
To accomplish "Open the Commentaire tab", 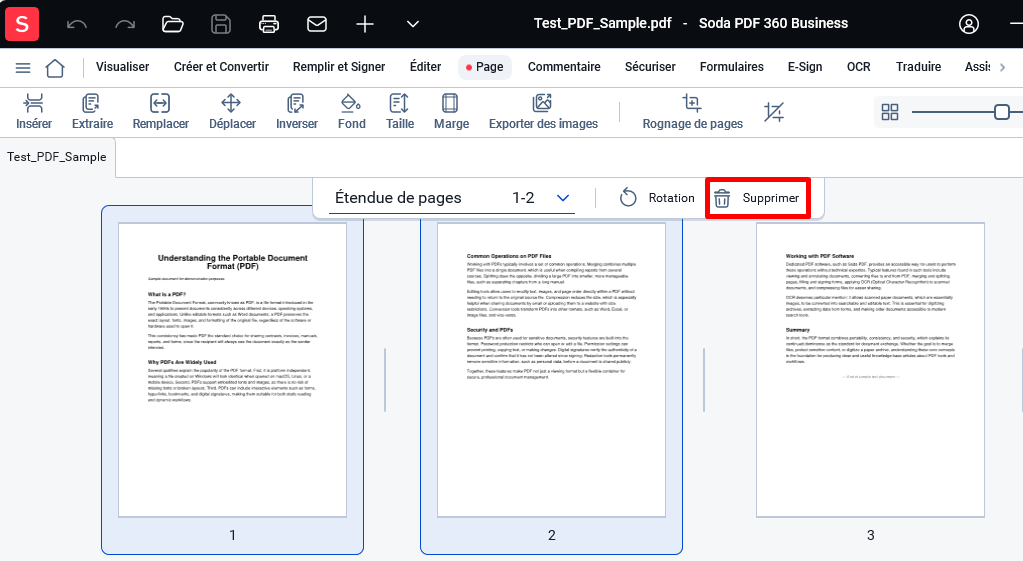I will coord(564,67).
